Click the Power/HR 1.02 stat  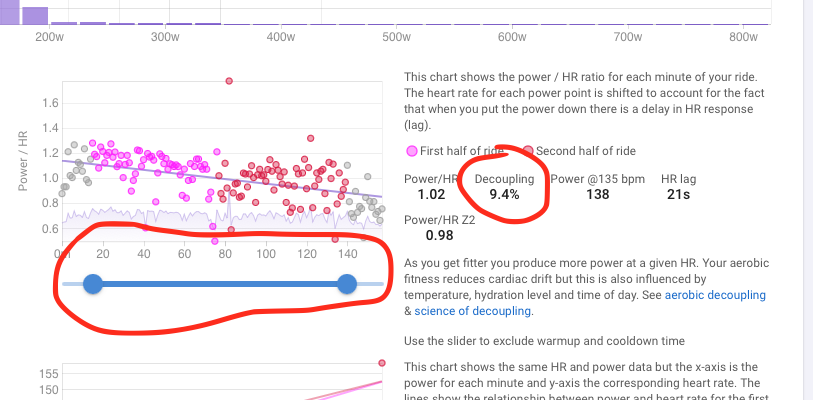[431, 187]
